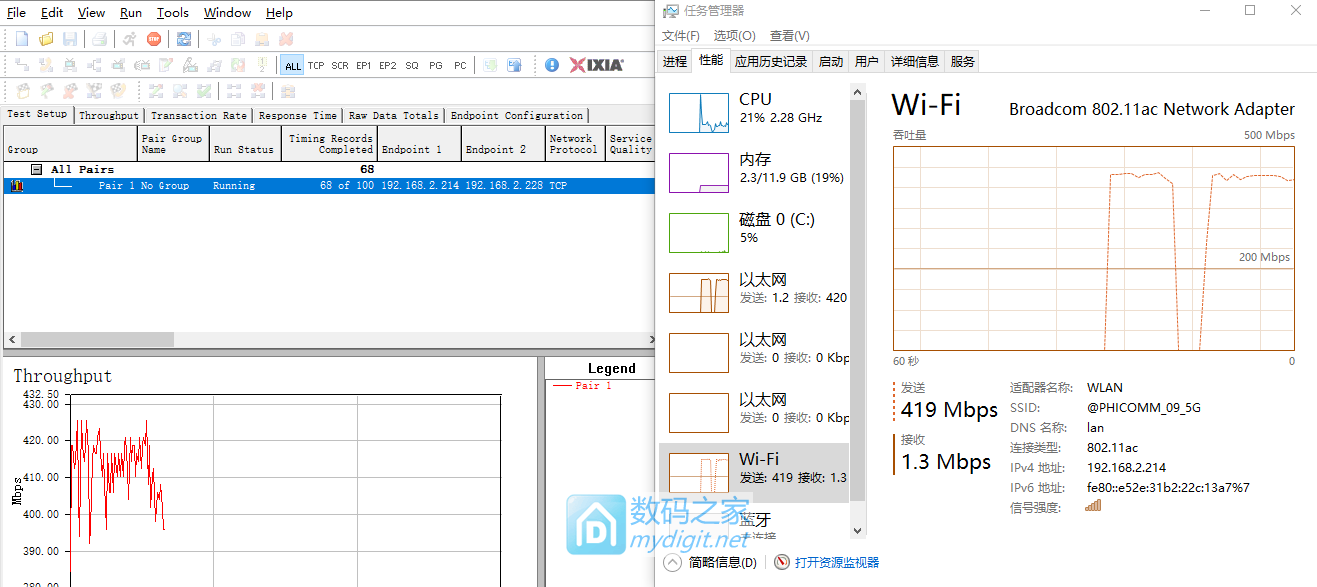Select 内存 memory in performance sidebar

coord(754,172)
